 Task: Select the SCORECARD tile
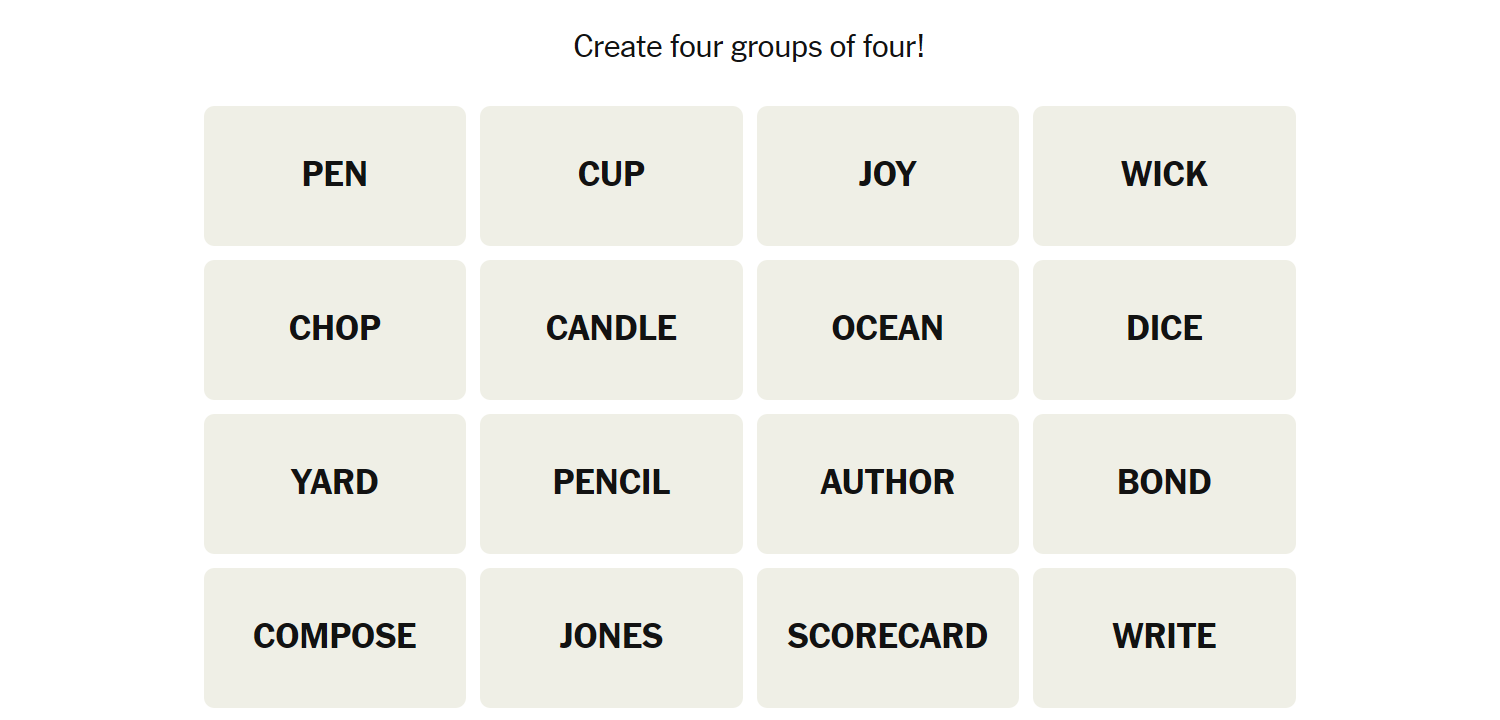point(888,638)
